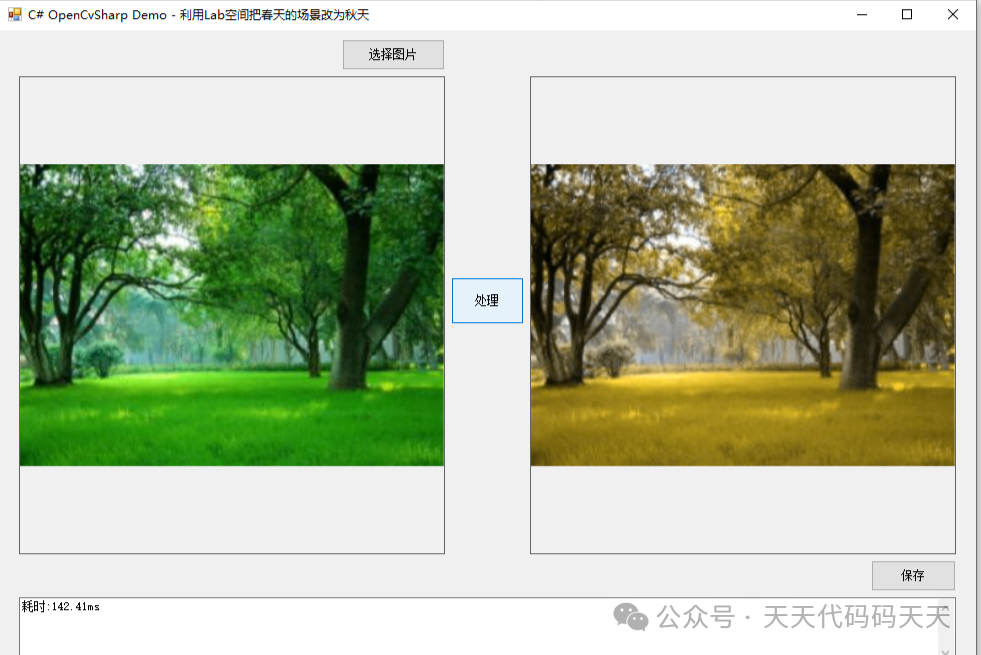
Task: Click the 处理 process button
Action: coord(487,300)
